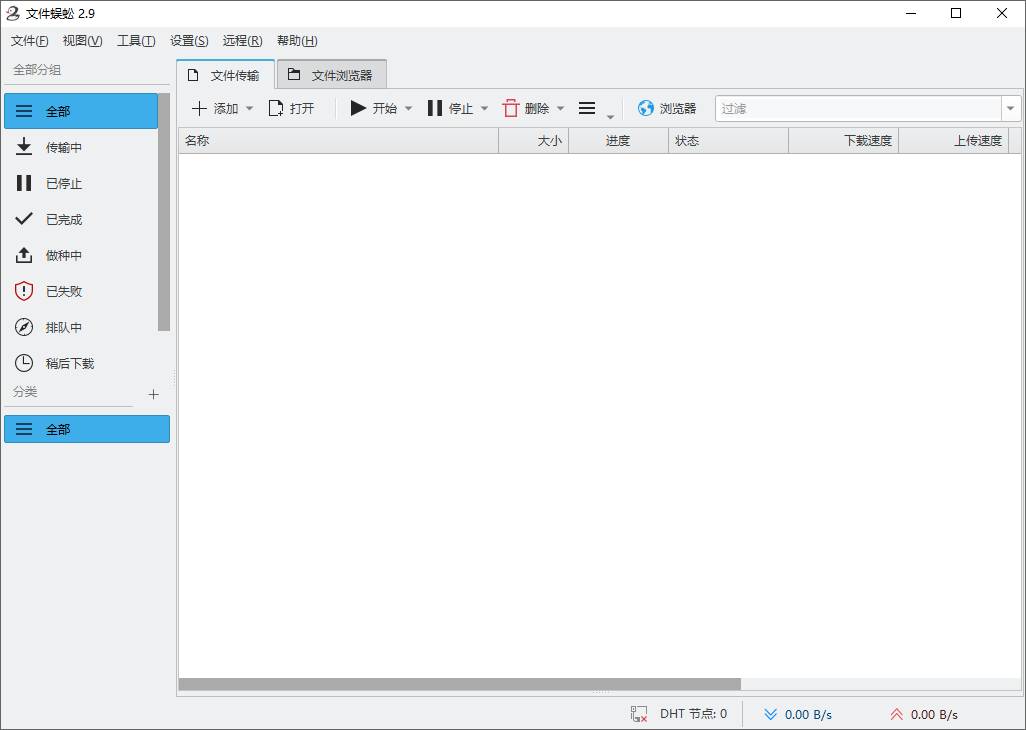Open the 帮助(H) menu
Screen dimensions: 1026x730
[x=297, y=41]
